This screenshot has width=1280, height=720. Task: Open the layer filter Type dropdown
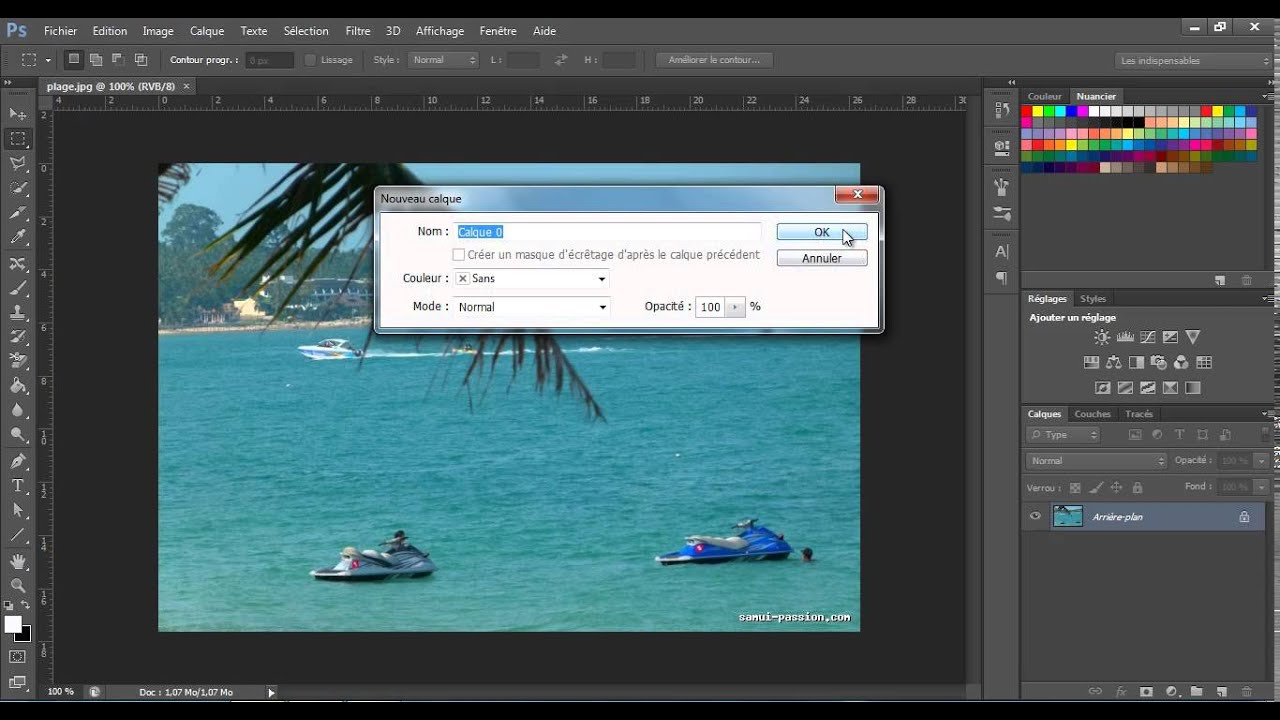[1063, 435]
